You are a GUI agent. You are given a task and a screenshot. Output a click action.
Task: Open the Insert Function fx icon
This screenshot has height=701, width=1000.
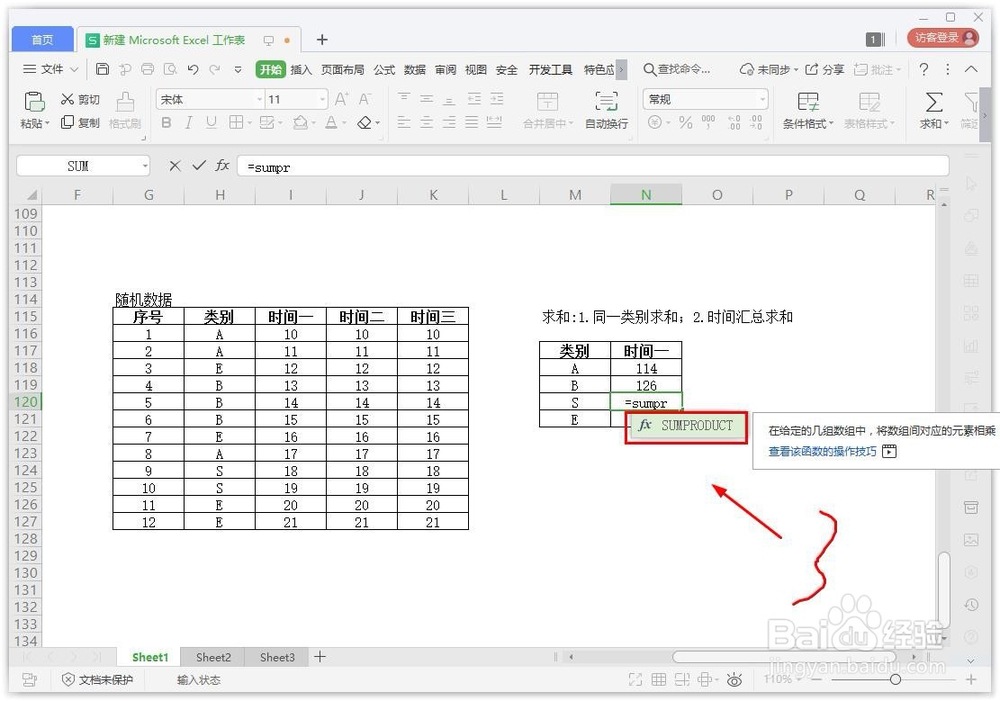pos(222,166)
